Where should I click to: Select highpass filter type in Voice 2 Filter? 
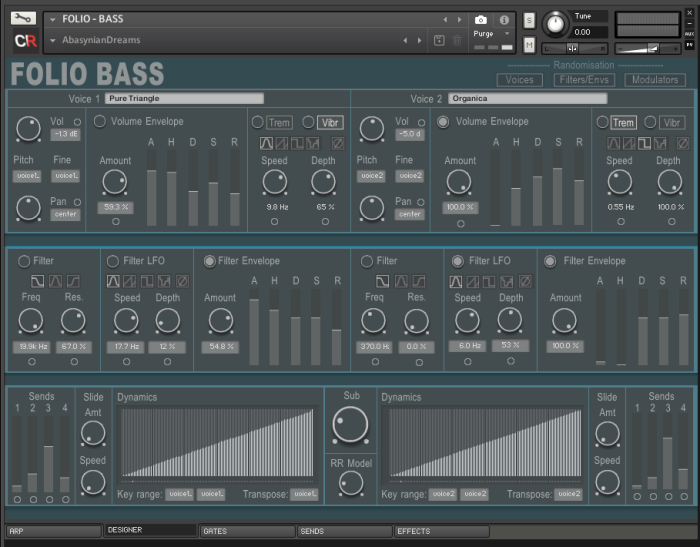point(418,281)
